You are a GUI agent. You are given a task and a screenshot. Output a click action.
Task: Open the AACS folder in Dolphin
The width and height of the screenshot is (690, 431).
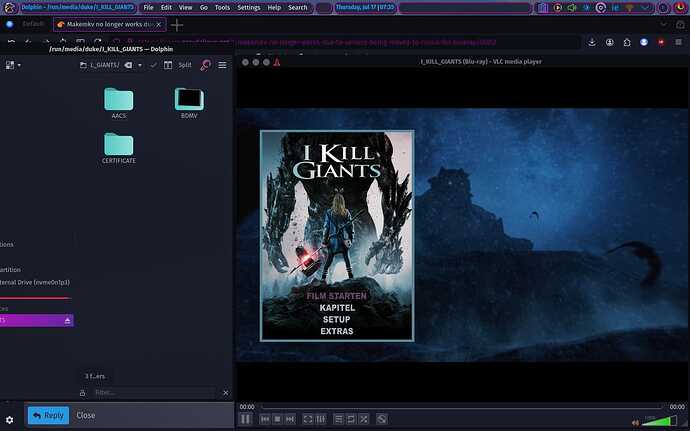118,103
